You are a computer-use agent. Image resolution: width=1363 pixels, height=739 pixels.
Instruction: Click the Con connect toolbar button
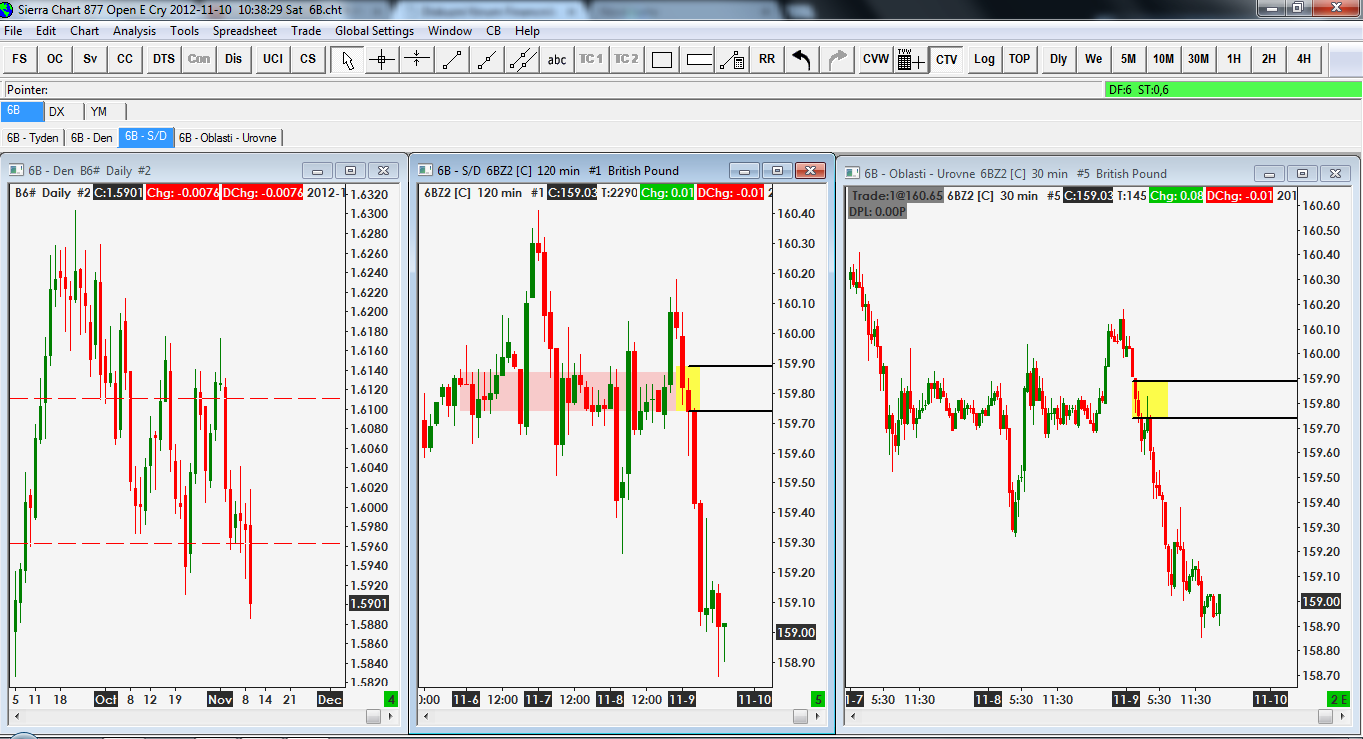[199, 59]
